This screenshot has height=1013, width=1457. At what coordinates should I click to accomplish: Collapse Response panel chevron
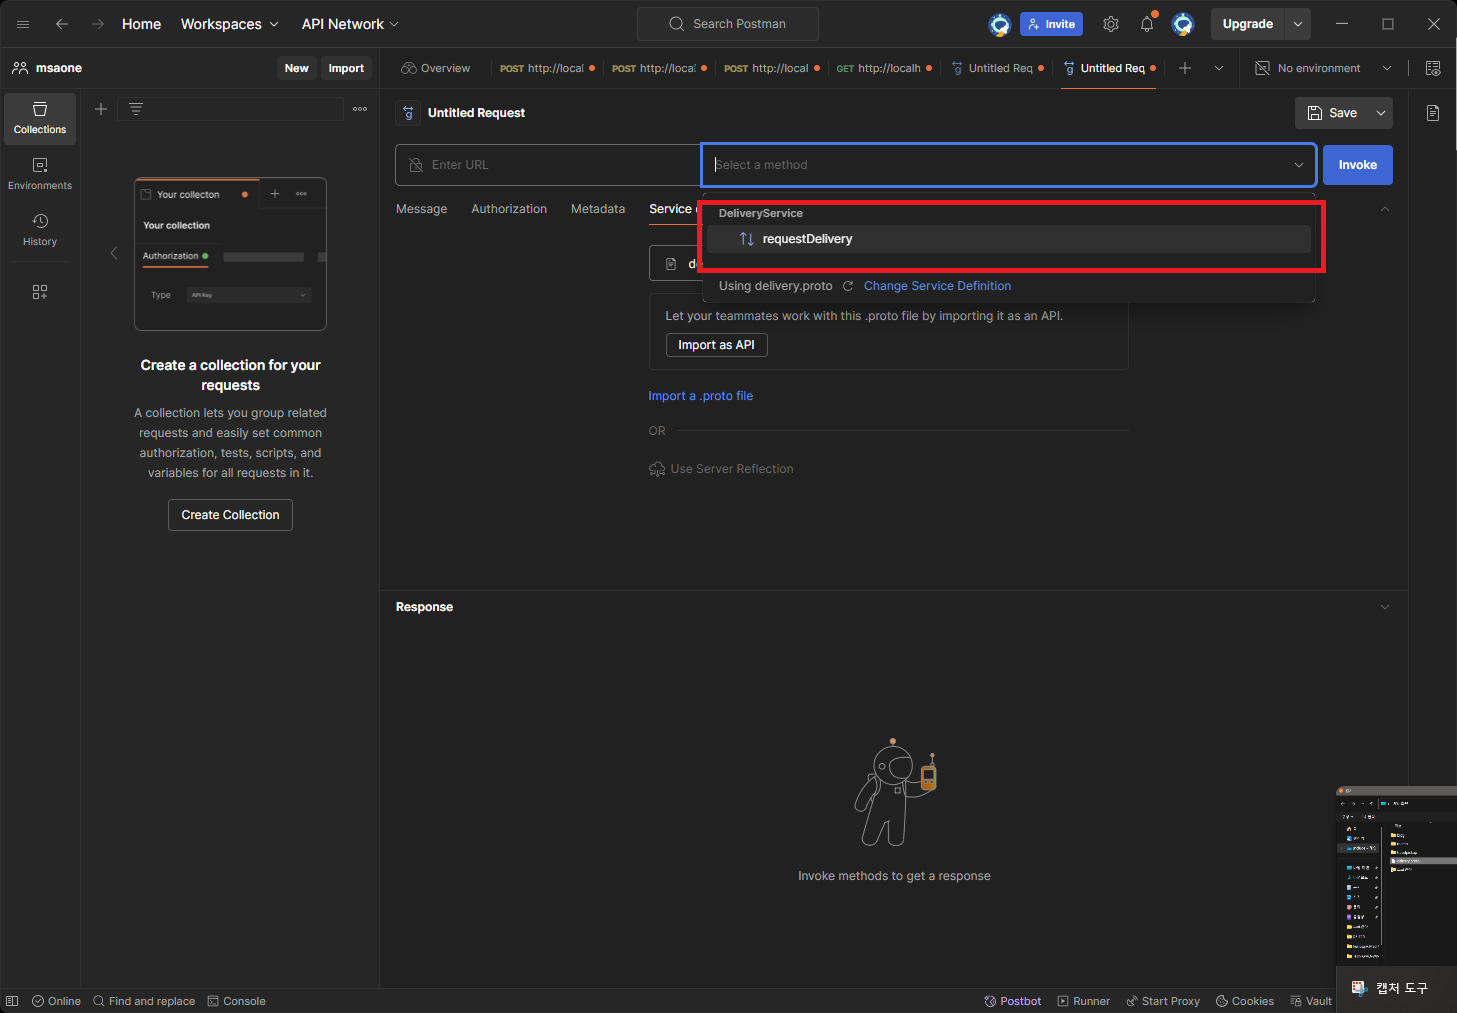click(x=1385, y=607)
